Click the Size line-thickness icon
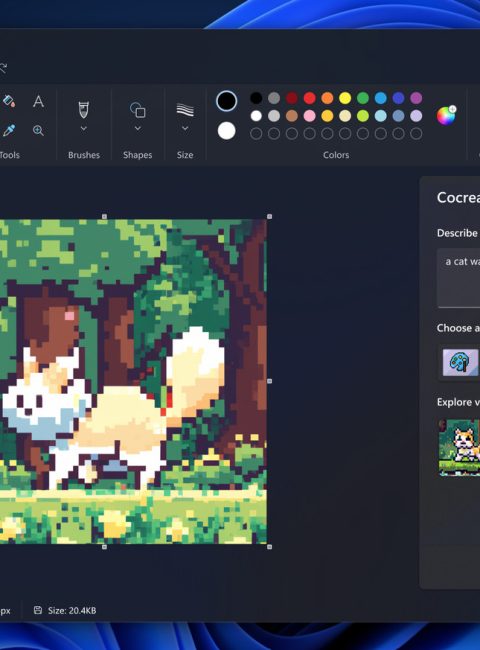The height and width of the screenshot is (650, 480). click(185, 110)
